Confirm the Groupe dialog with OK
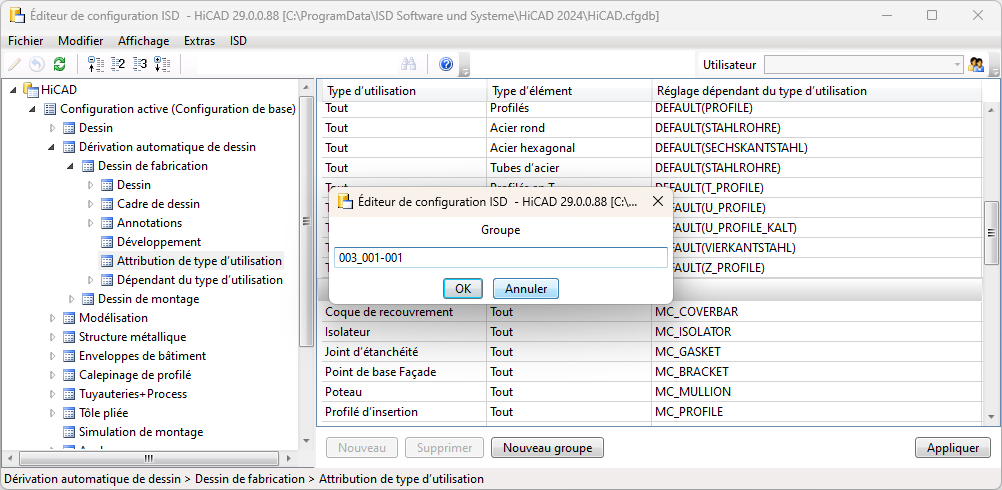1002x490 pixels. coord(463,289)
